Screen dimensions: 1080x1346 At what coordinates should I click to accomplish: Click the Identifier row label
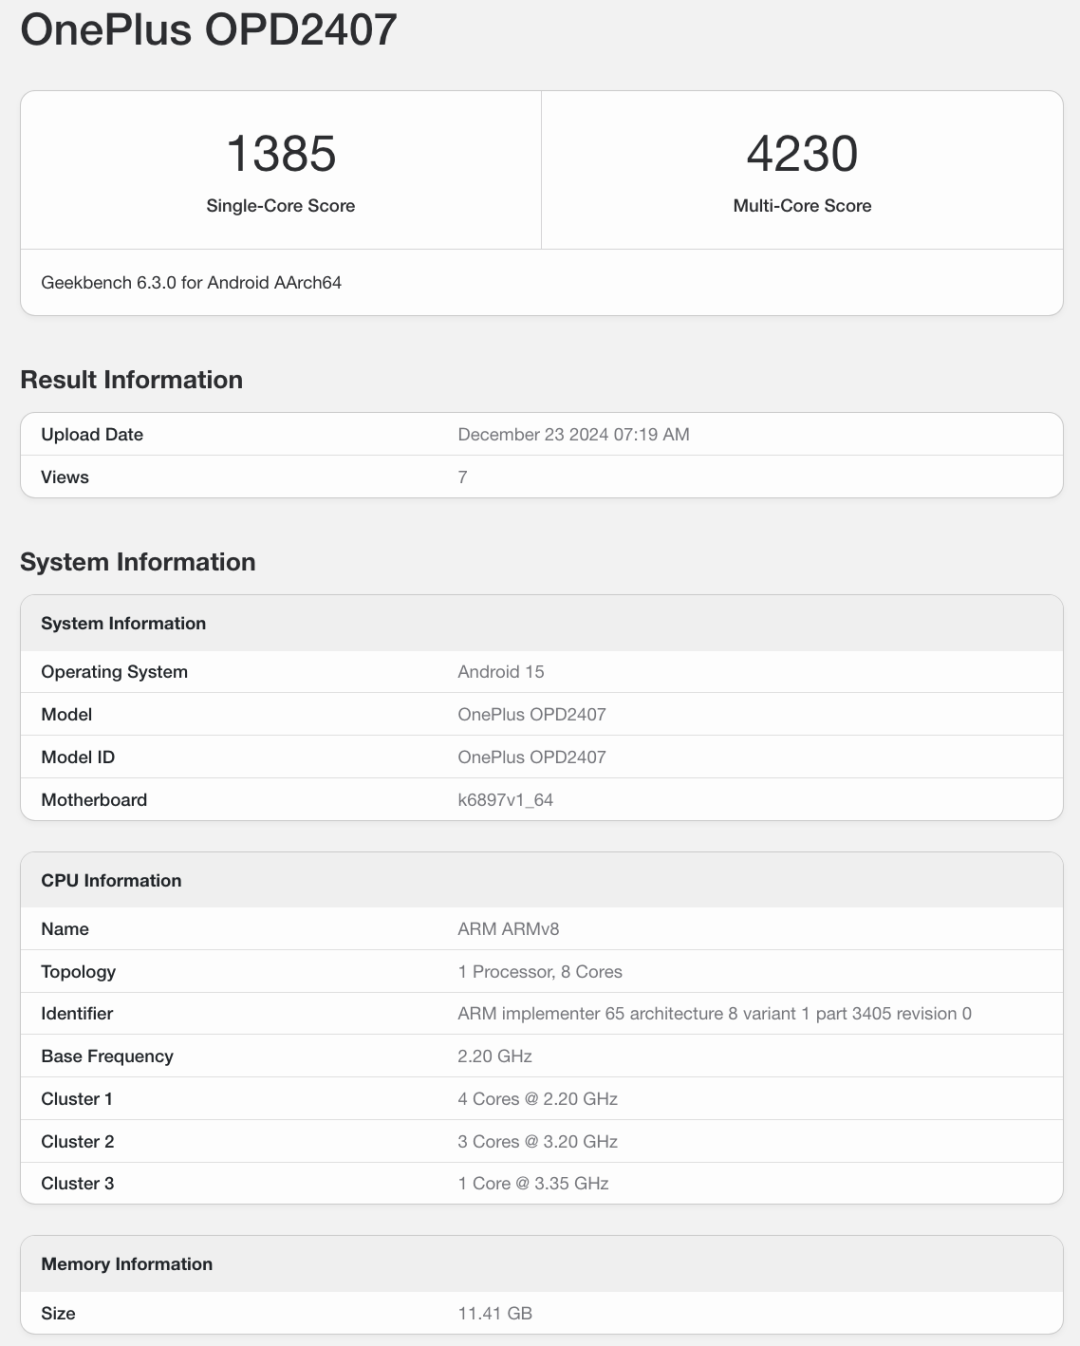tap(77, 1014)
